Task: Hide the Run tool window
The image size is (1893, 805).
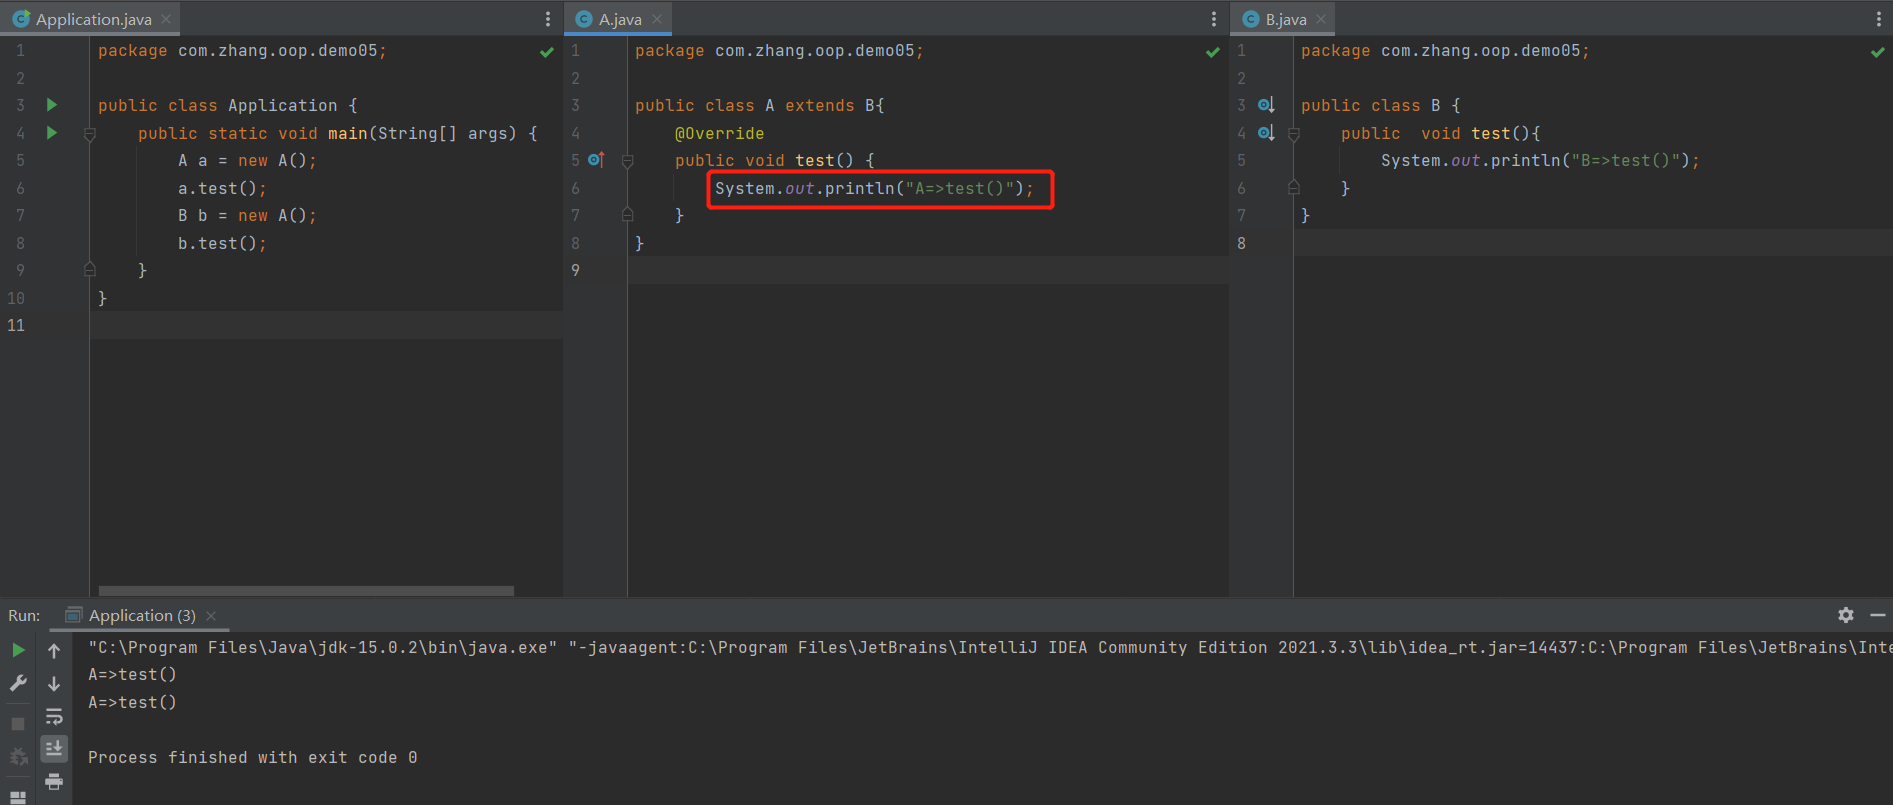Action: click(1878, 615)
